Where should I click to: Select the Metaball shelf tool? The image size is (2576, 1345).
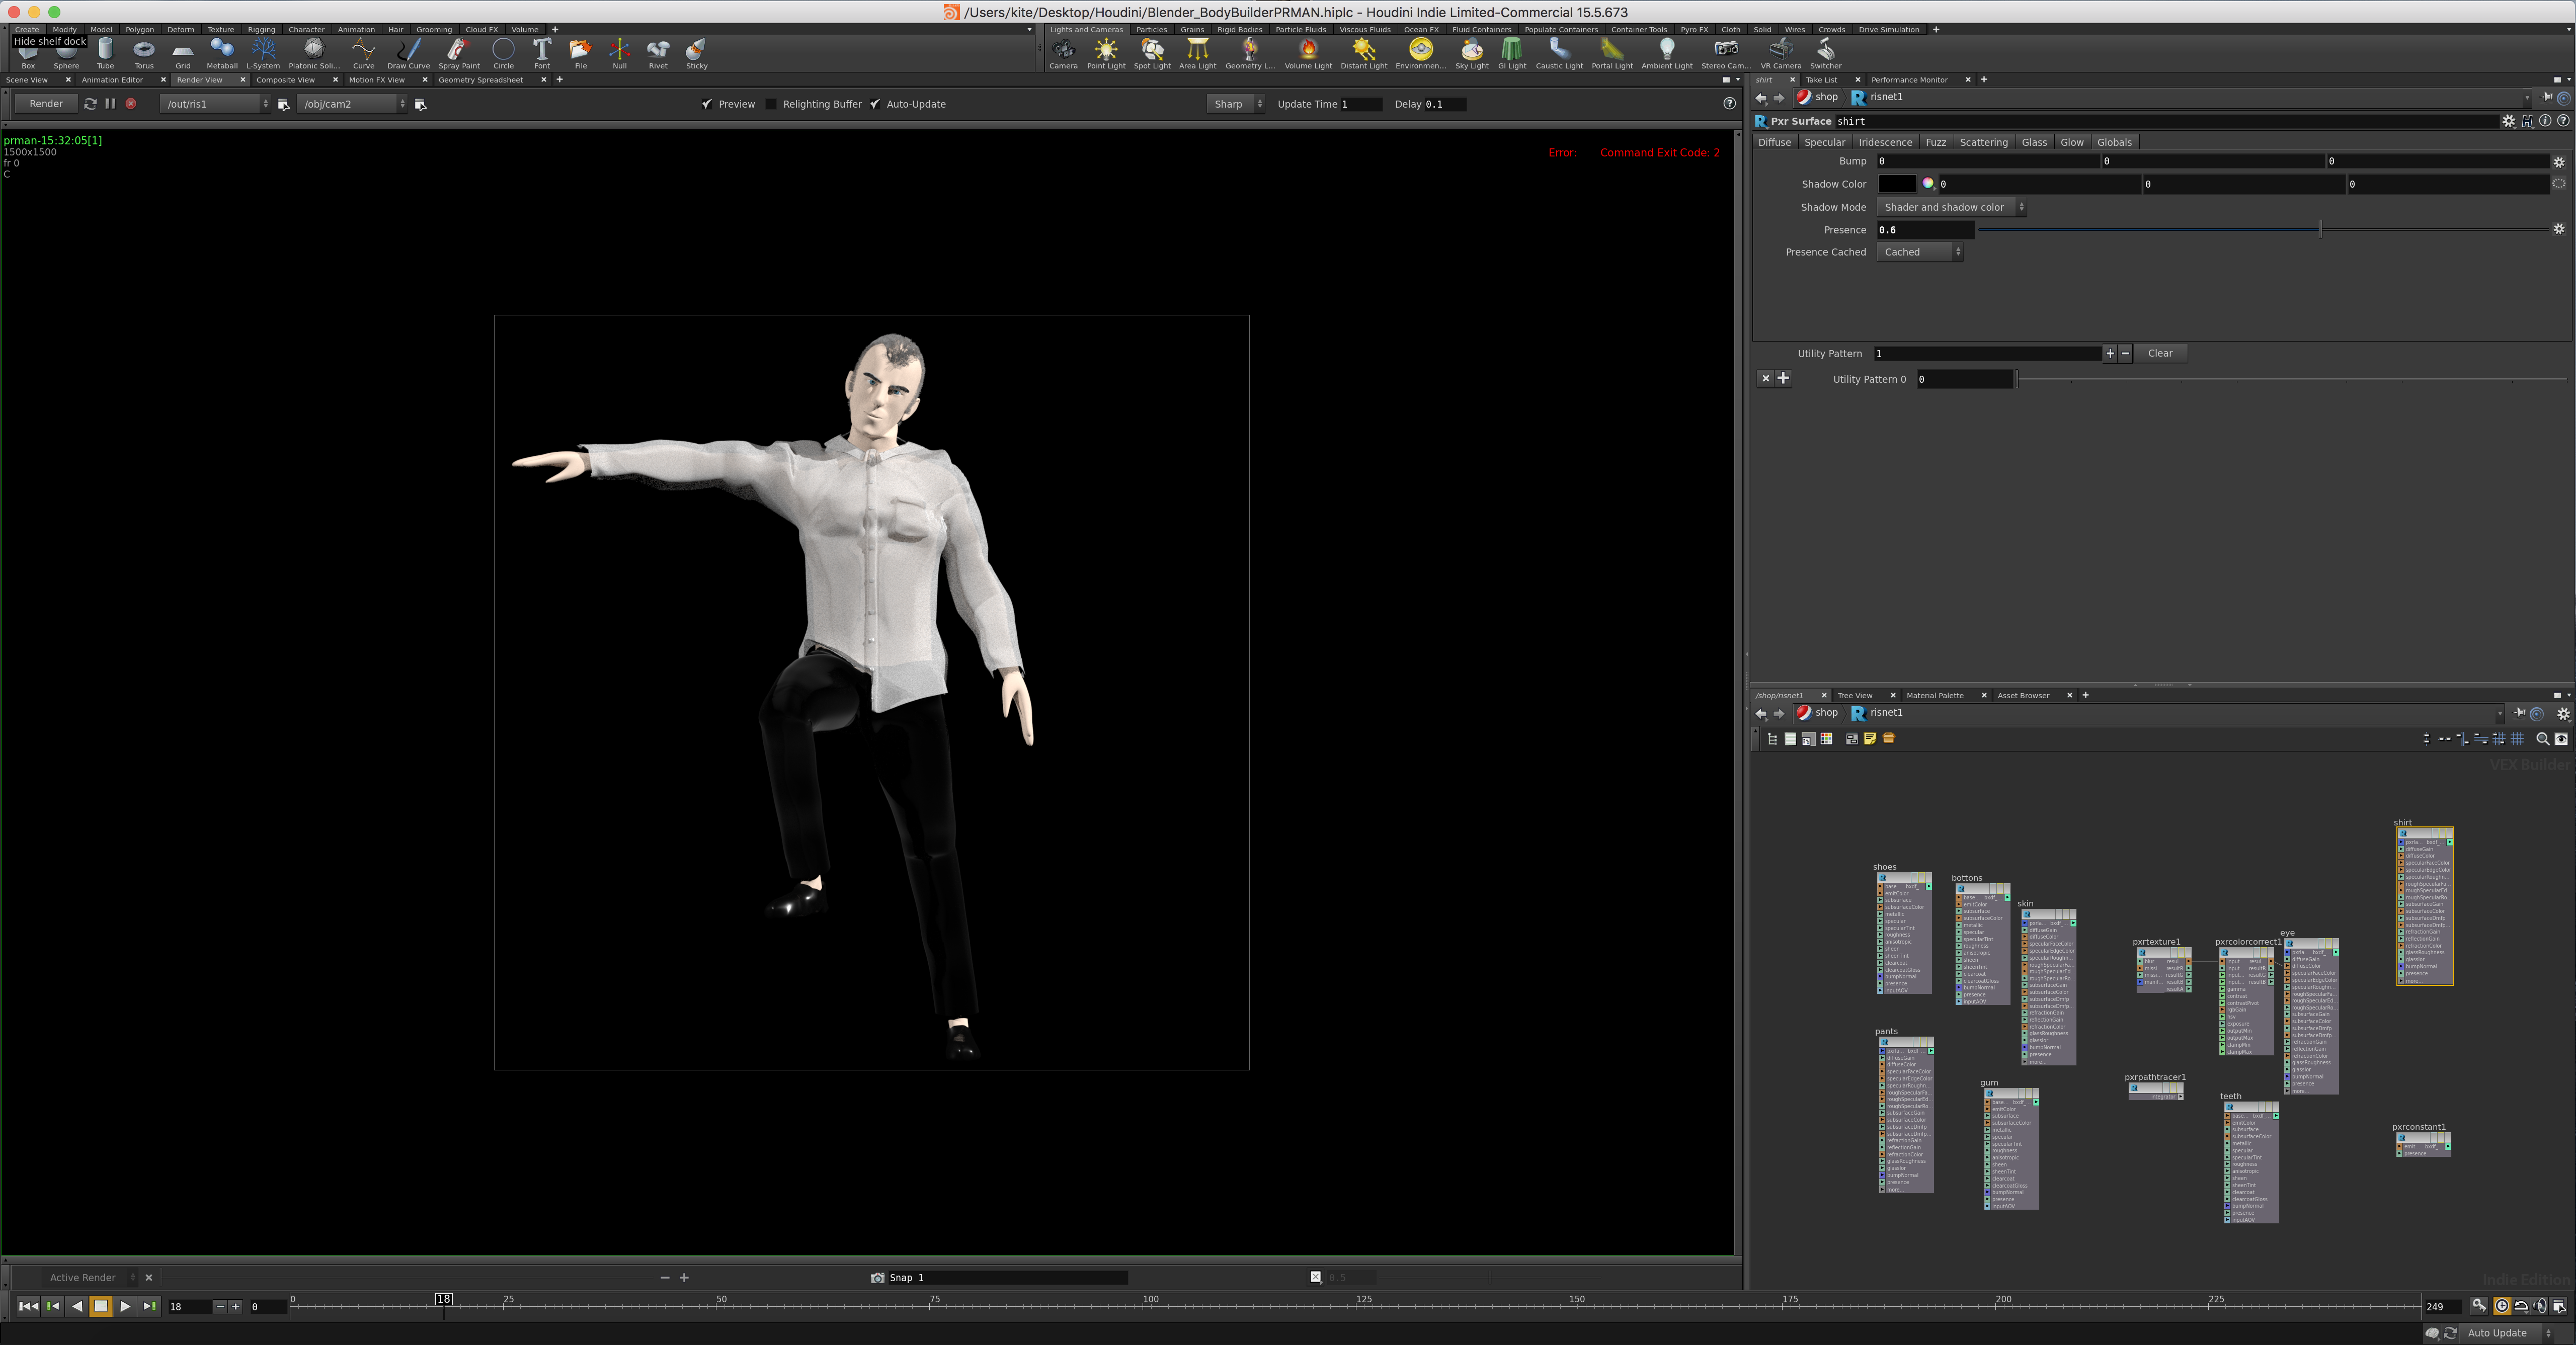(x=222, y=53)
